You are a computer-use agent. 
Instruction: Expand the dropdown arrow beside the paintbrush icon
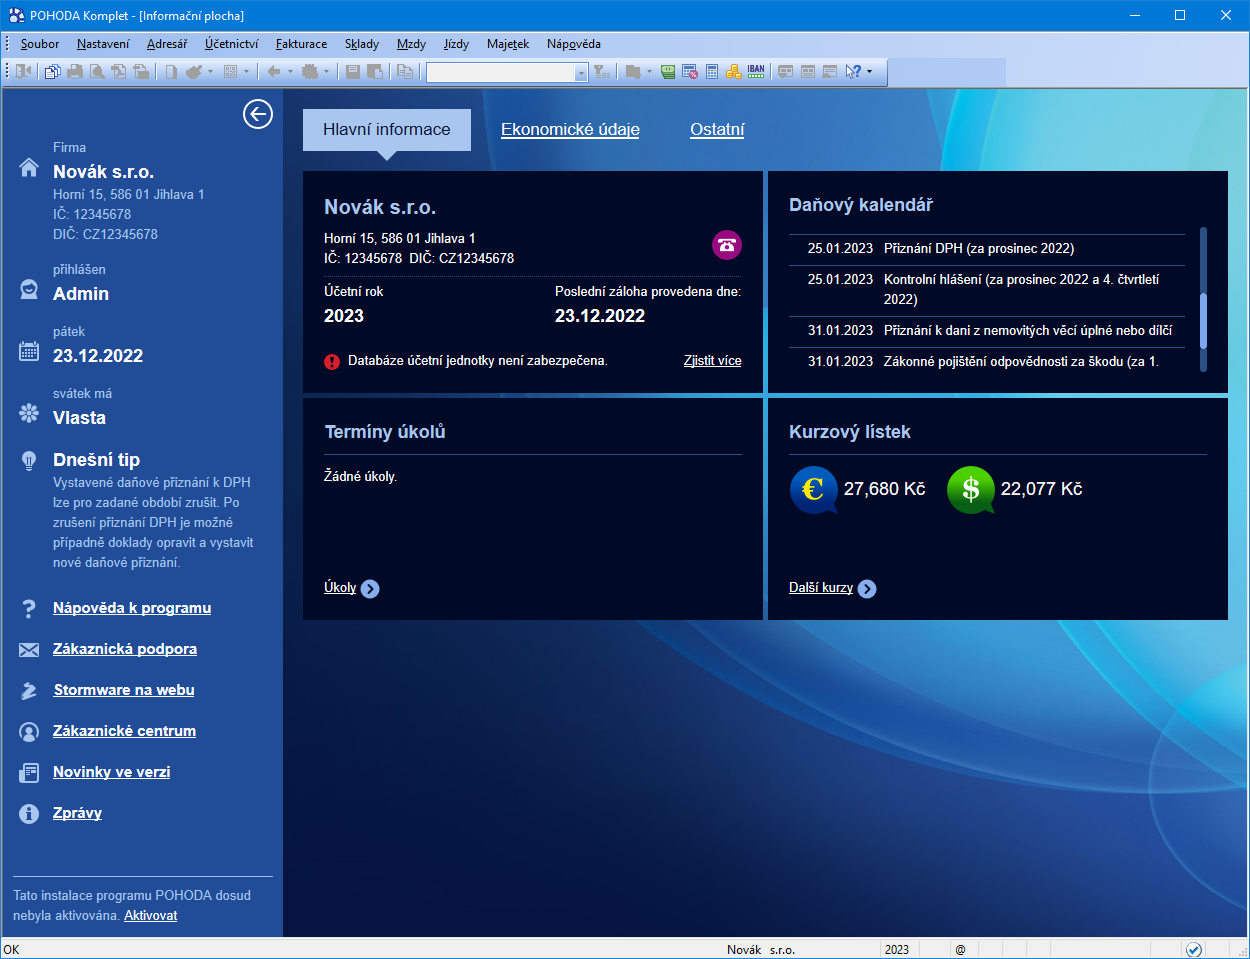coord(210,71)
